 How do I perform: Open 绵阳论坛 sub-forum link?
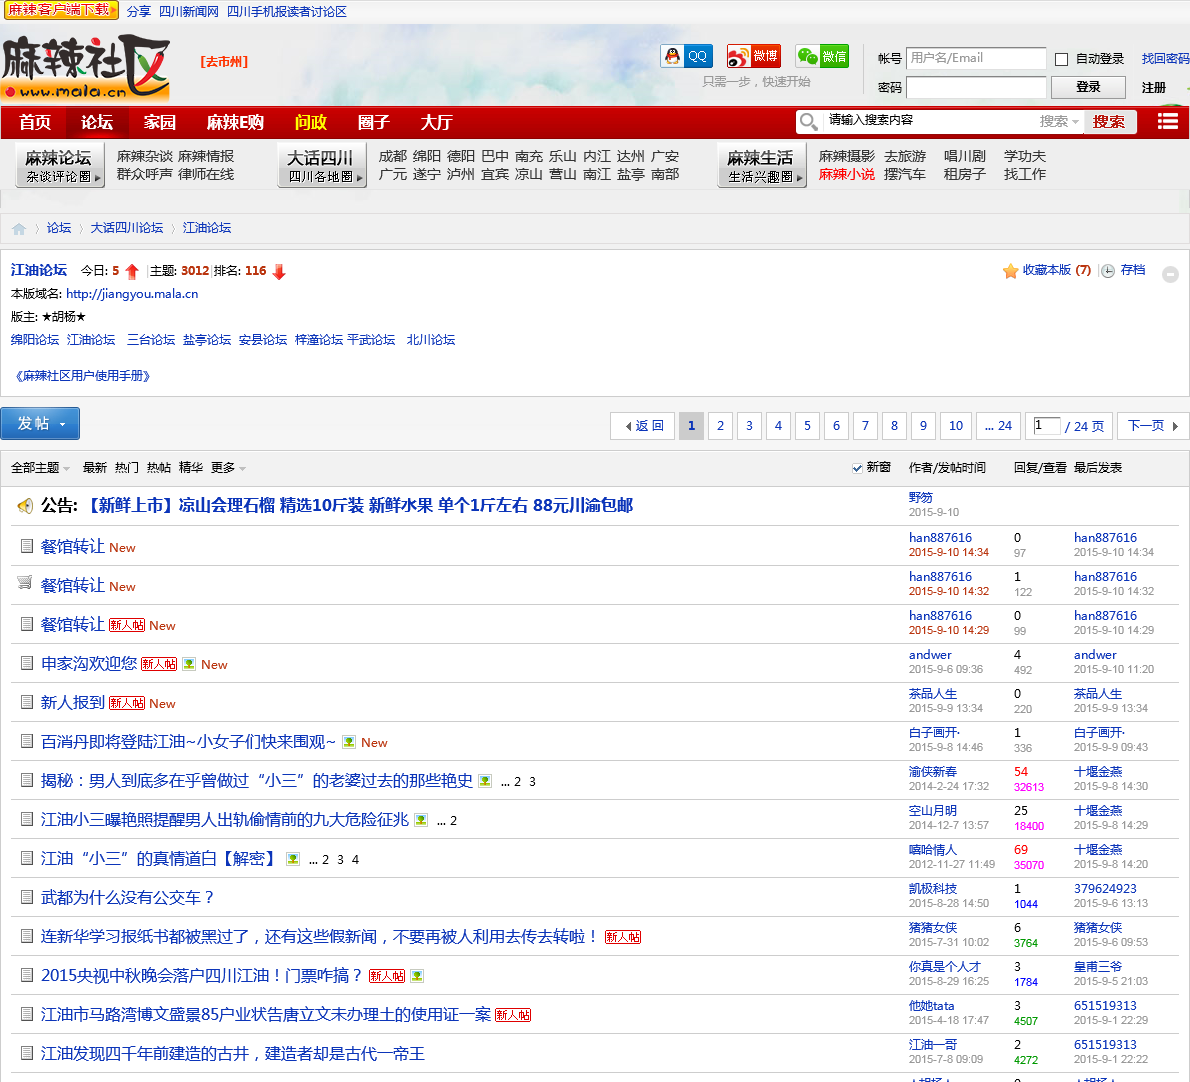click(x=35, y=340)
